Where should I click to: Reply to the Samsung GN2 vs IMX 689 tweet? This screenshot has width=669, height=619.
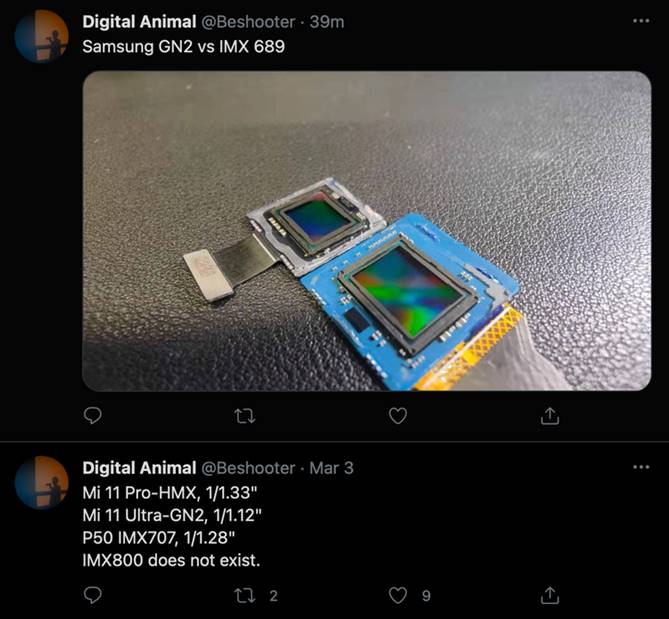[93, 415]
